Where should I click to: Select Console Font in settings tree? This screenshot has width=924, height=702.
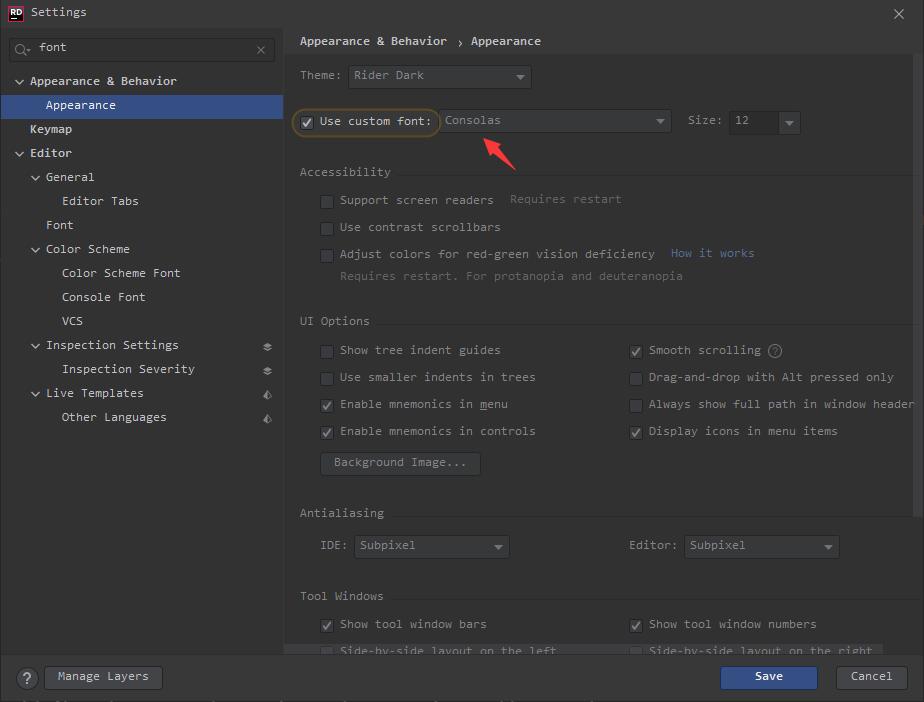pyautogui.click(x=103, y=297)
